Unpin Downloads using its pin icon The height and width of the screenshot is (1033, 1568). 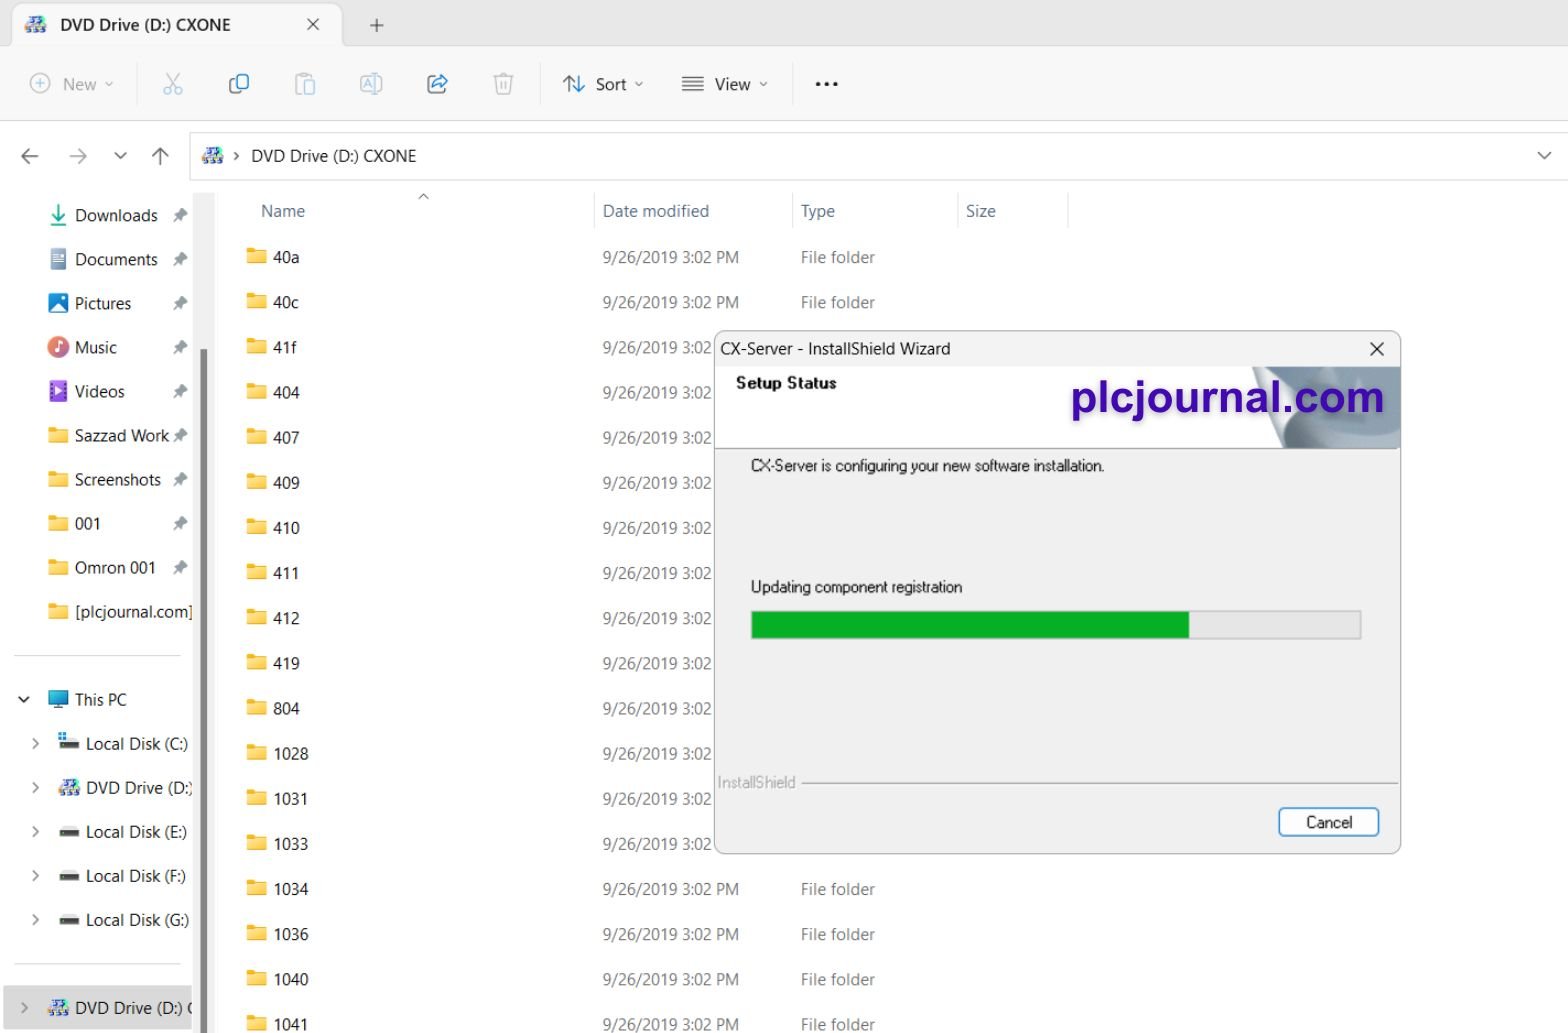pyautogui.click(x=180, y=215)
